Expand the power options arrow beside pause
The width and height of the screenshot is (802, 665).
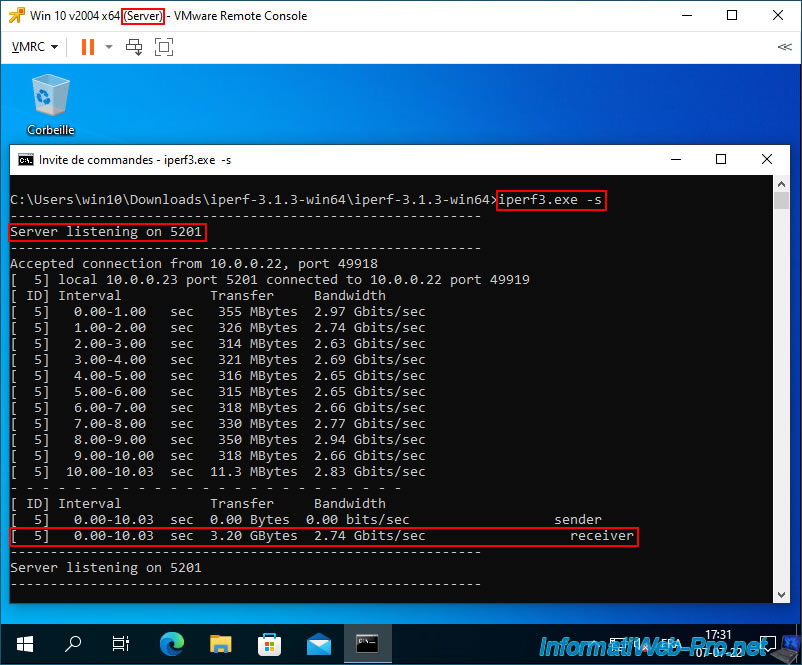point(108,47)
